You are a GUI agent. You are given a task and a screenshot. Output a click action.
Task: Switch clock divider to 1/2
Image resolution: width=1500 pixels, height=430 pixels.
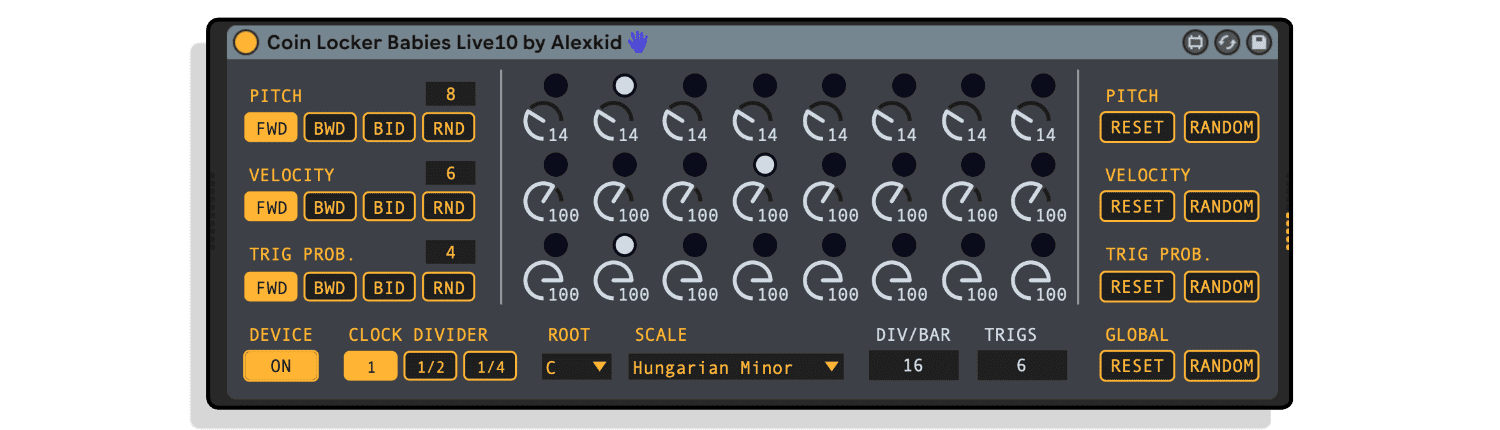[430, 367]
